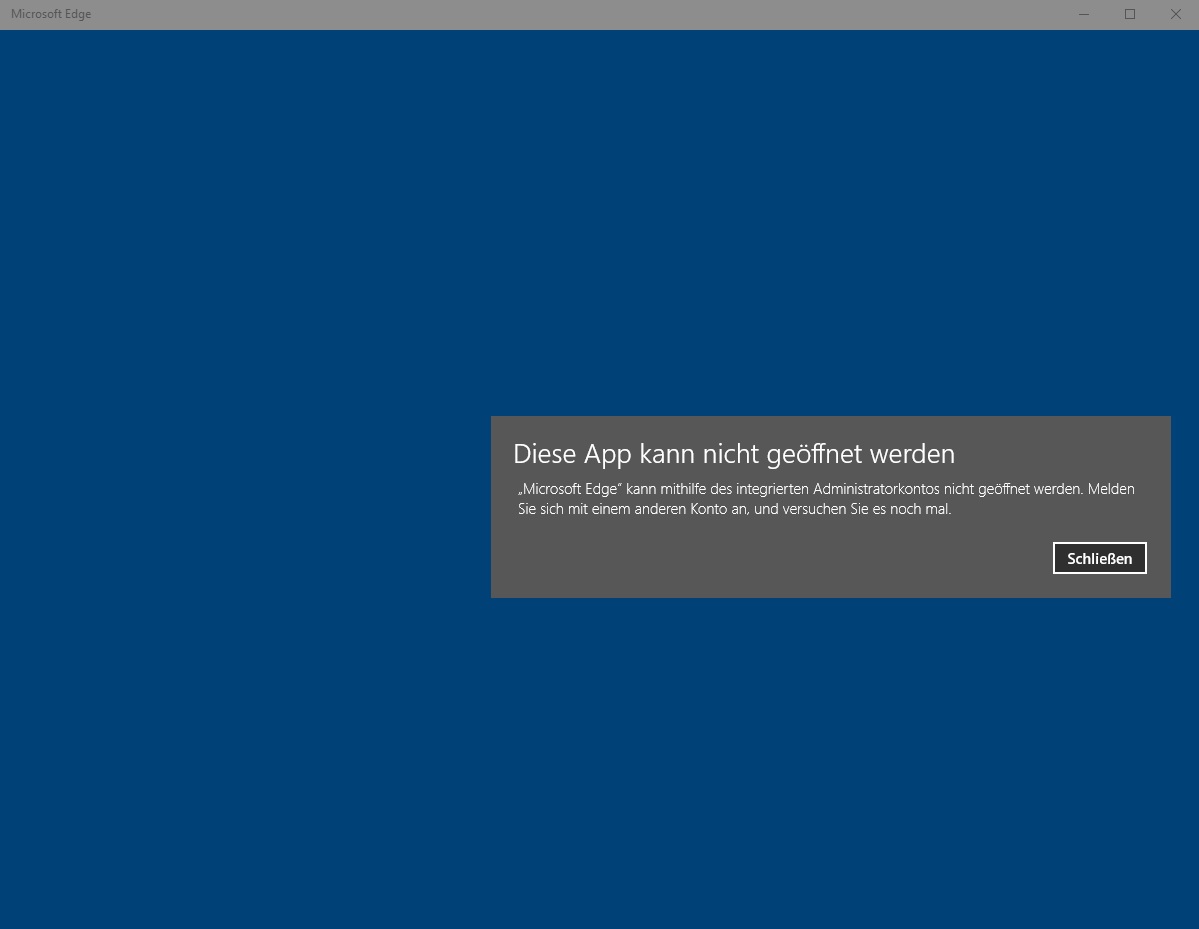
Task: Maximize the Microsoft Edge window
Action: 1129,15
